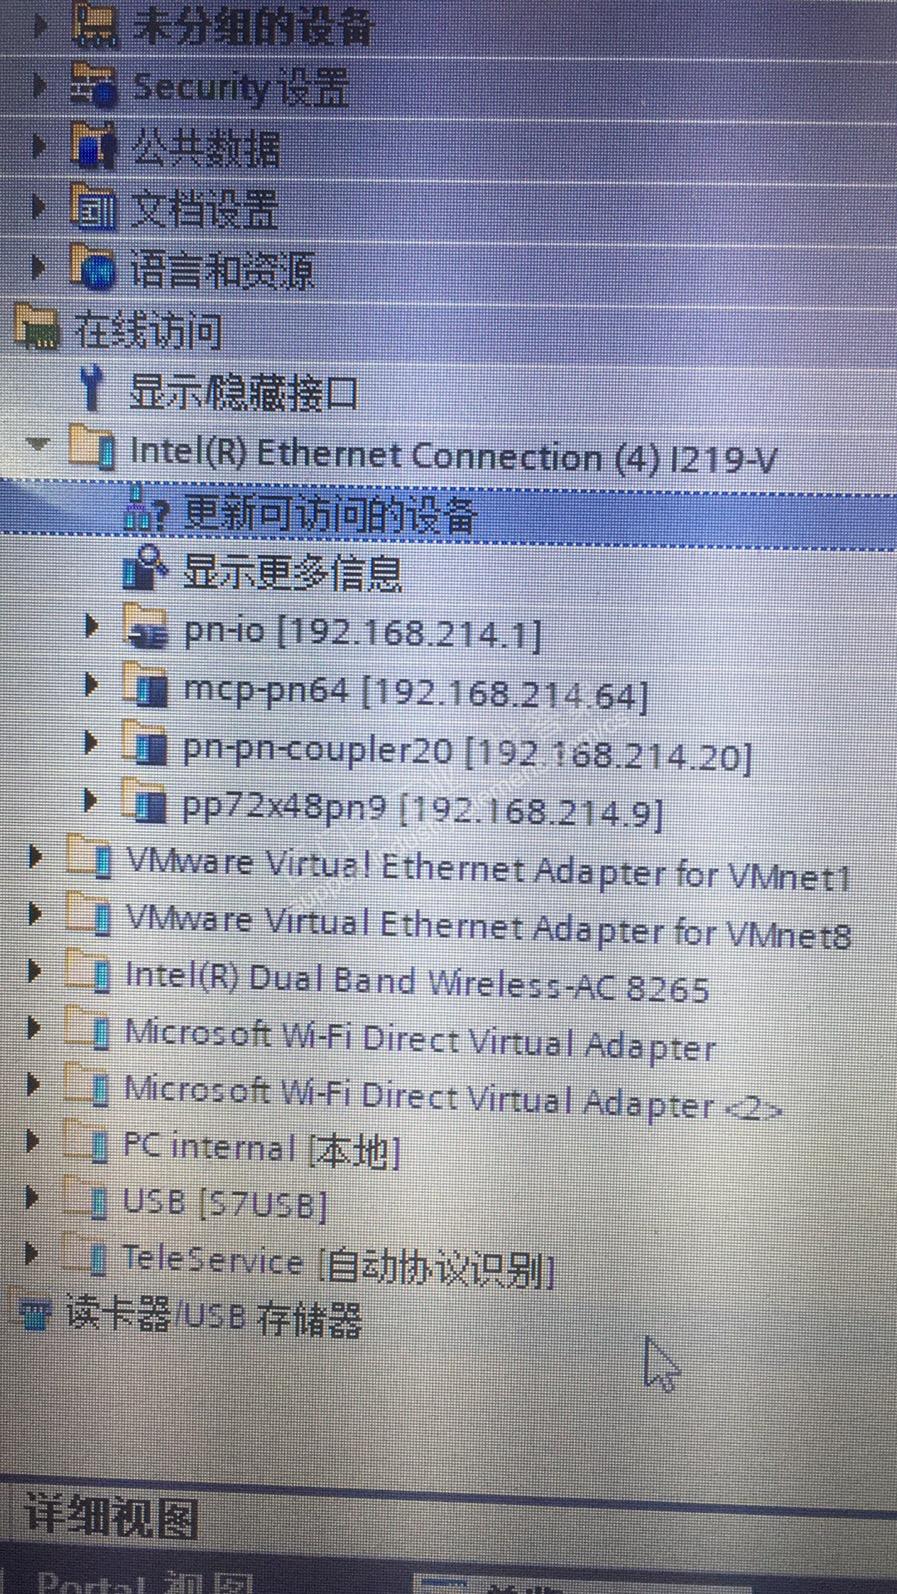Click the Security 设置 icon

pos(94,85)
